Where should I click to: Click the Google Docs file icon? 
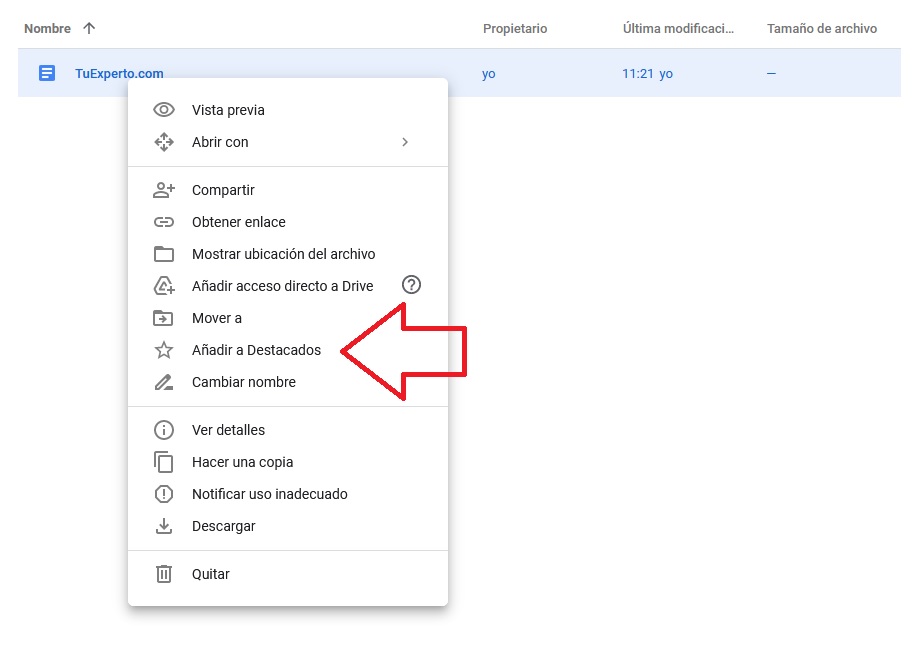(47, 73)
